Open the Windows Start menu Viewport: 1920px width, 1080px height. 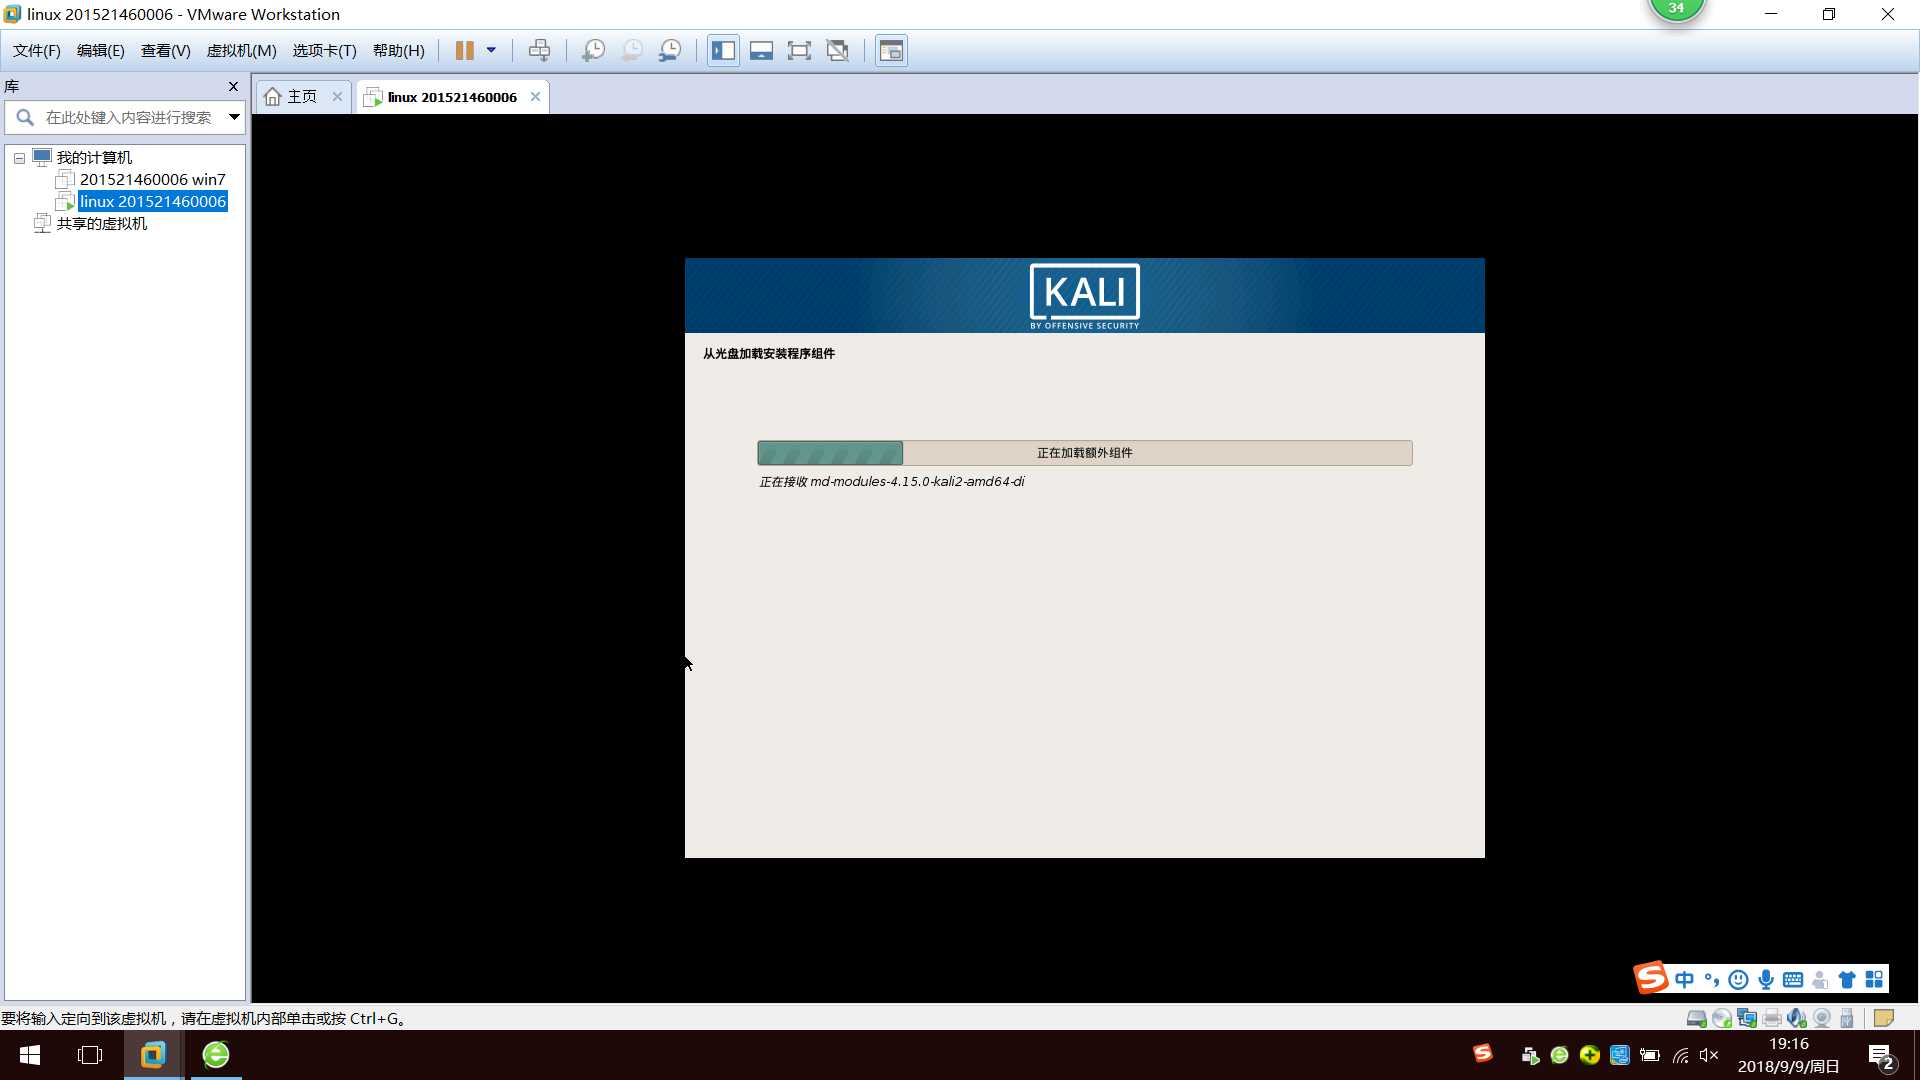30,1055
